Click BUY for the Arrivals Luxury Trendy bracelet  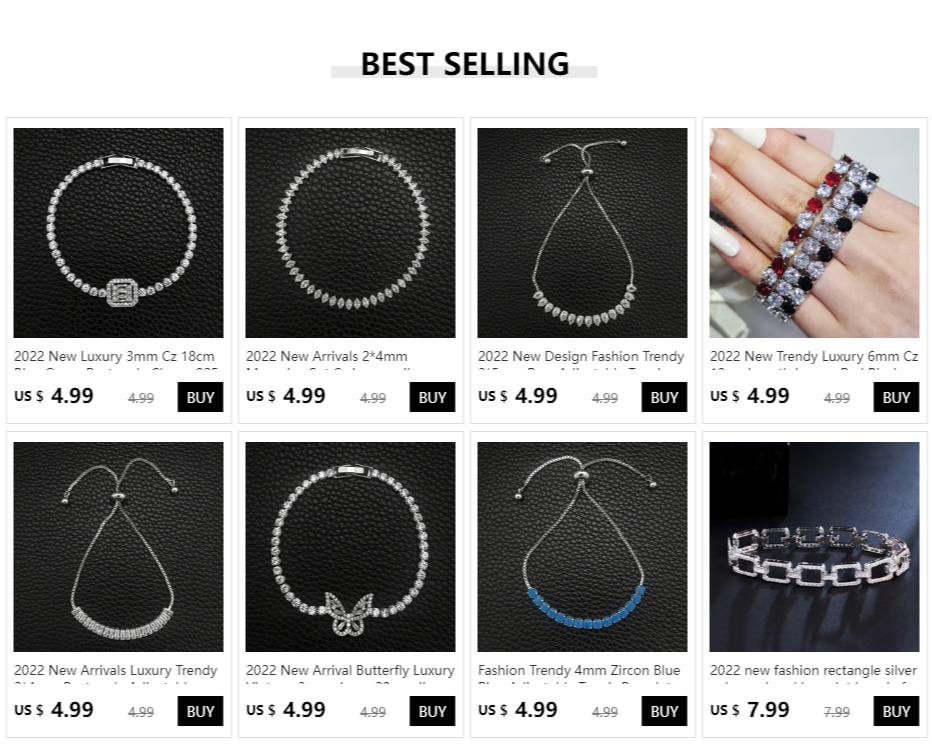click(200, 711)
